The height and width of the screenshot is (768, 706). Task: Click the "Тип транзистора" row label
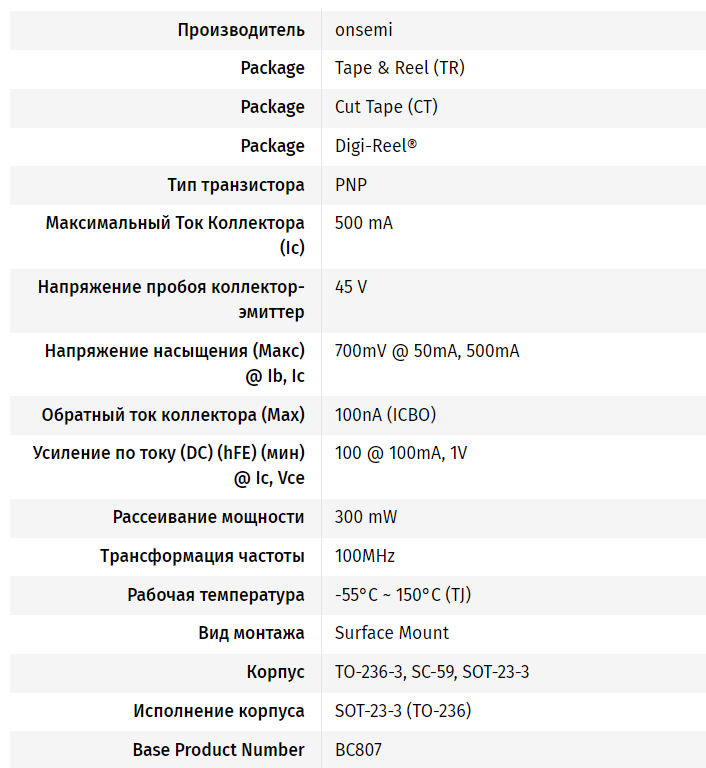pos(236,185)
